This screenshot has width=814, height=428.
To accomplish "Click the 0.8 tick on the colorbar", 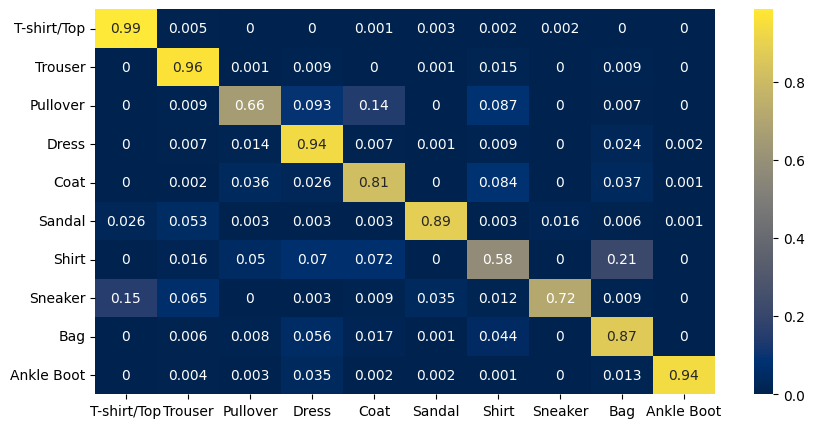I will pos(779,83).
